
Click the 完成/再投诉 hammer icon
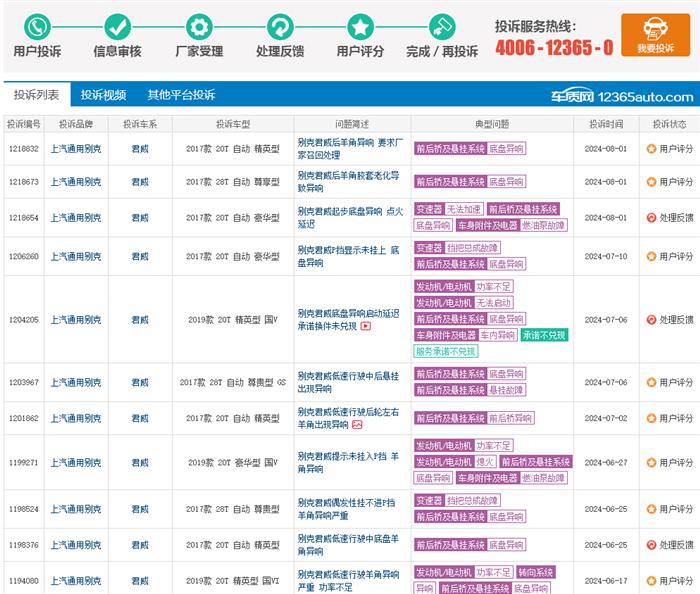(442, 27)
